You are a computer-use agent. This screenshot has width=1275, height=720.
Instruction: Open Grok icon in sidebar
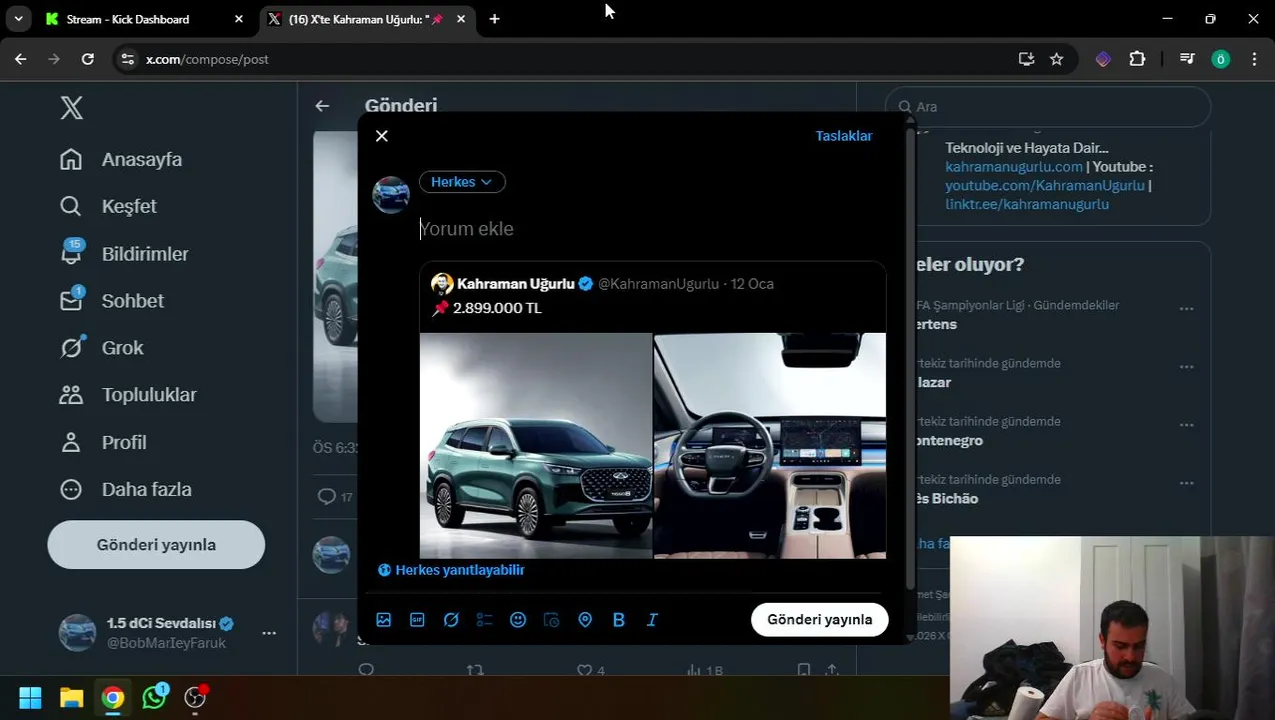[x=71, y=347]
